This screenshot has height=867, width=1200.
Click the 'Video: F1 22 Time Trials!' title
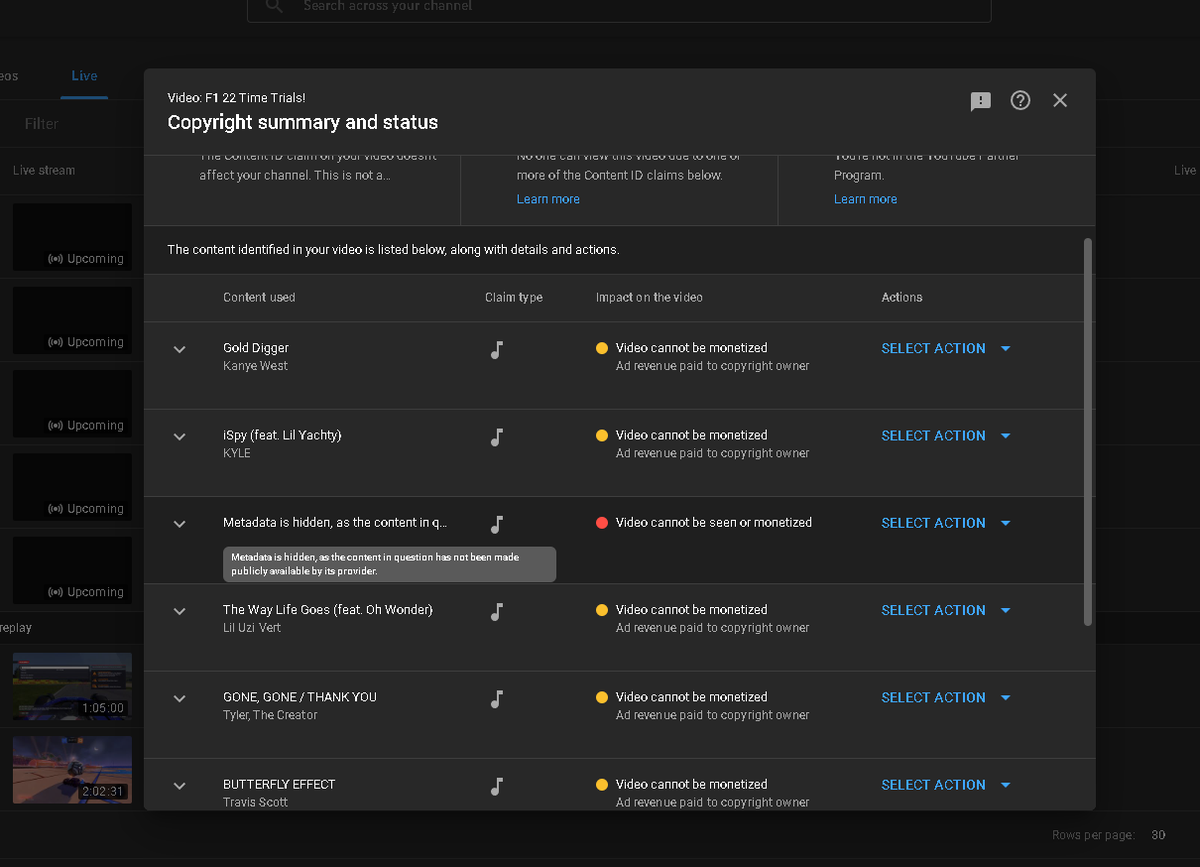[237, 98]
